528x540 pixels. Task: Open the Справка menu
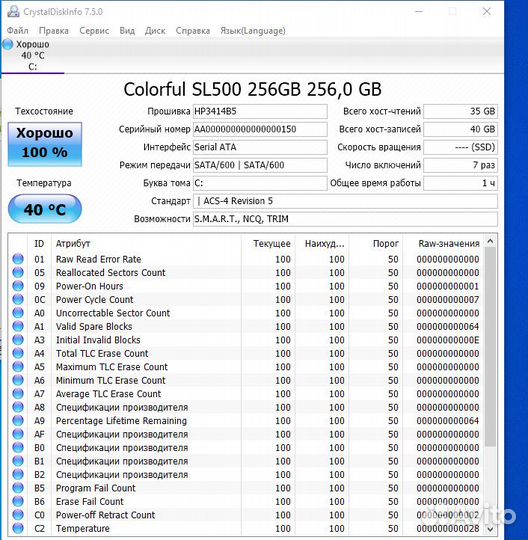[193, 31]
